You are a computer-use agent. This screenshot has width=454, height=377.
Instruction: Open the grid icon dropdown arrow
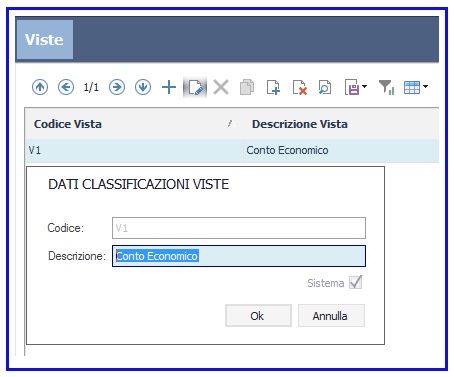pos(425,86)
